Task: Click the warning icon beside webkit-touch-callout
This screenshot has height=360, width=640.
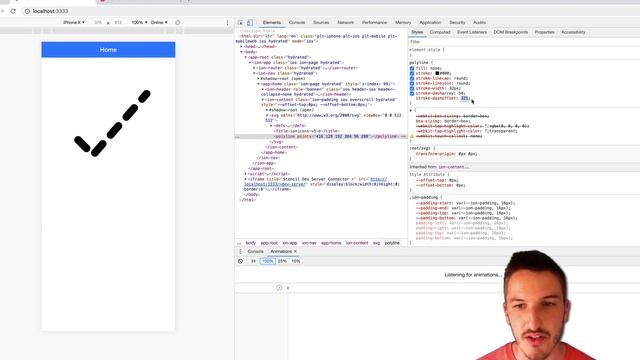Action: click(x=412, y=136)
